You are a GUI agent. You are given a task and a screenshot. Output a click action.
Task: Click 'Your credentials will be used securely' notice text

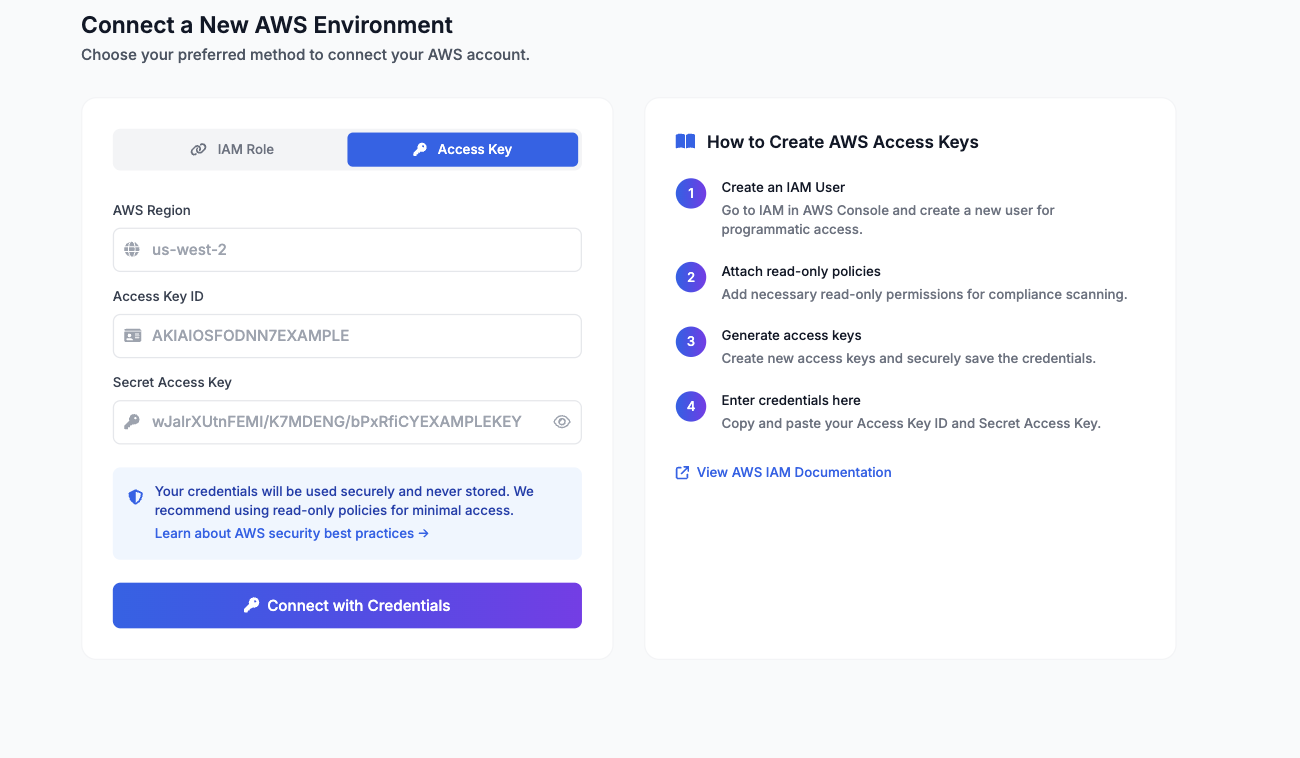pyautogui.click(x=344, y=501)
